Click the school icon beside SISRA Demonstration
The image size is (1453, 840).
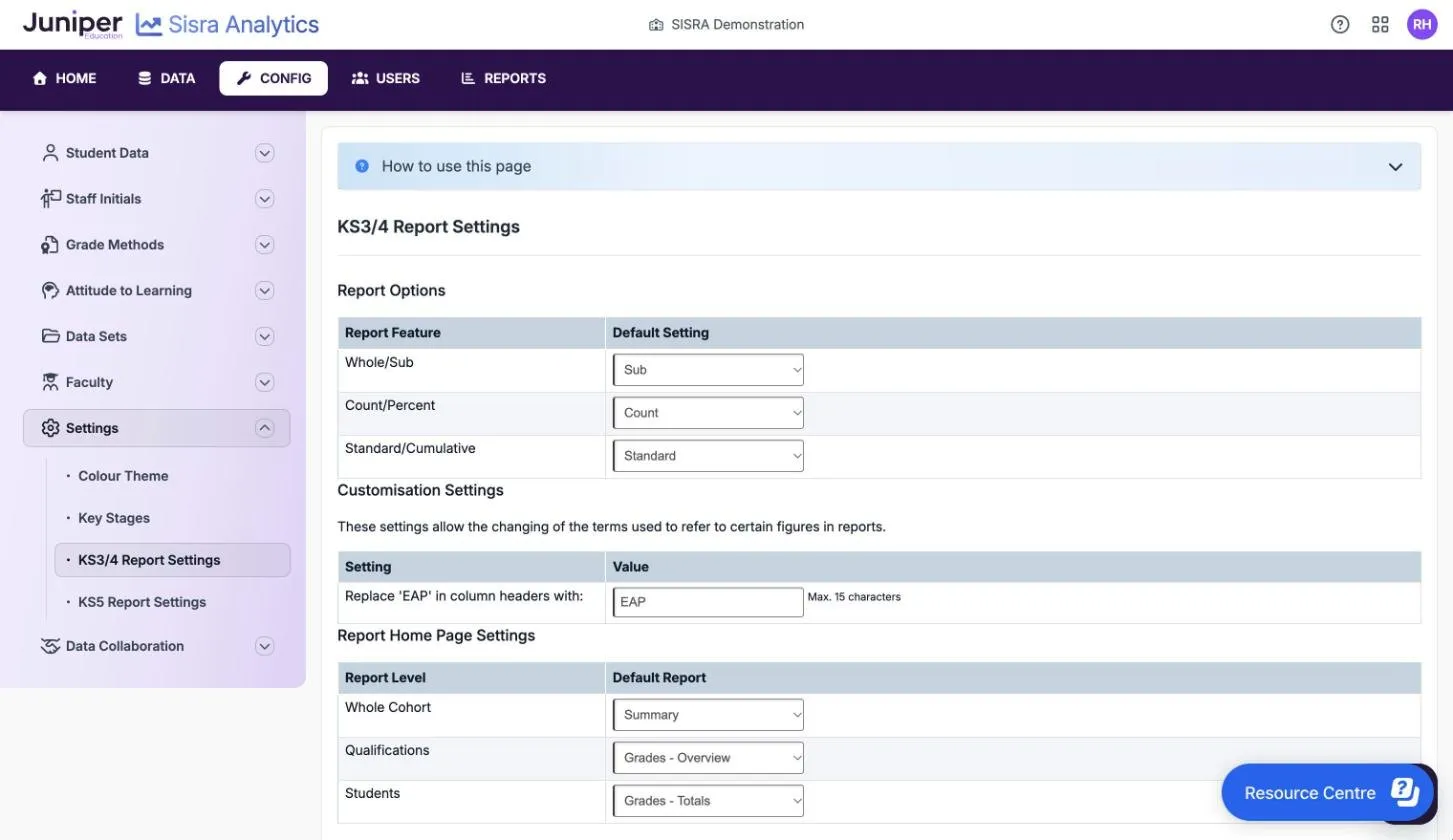pyautogui.click(x=656, y=25)
